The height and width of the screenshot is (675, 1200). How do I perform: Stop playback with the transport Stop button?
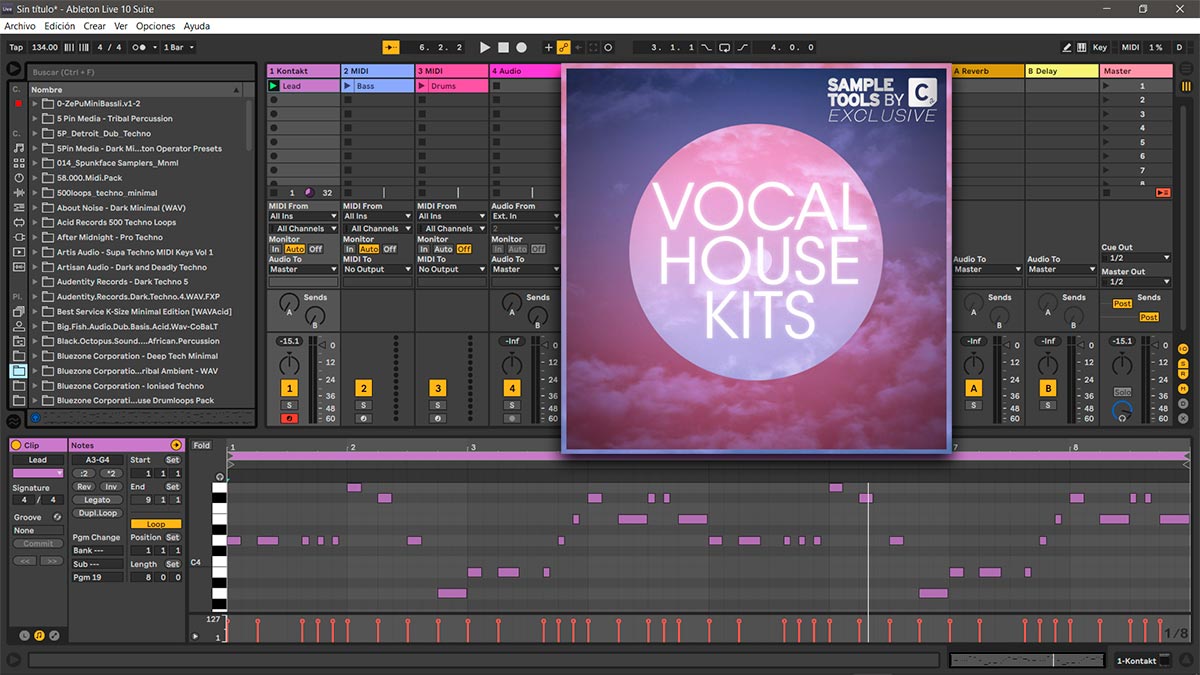pyautogui.click(x=503, y=47)
